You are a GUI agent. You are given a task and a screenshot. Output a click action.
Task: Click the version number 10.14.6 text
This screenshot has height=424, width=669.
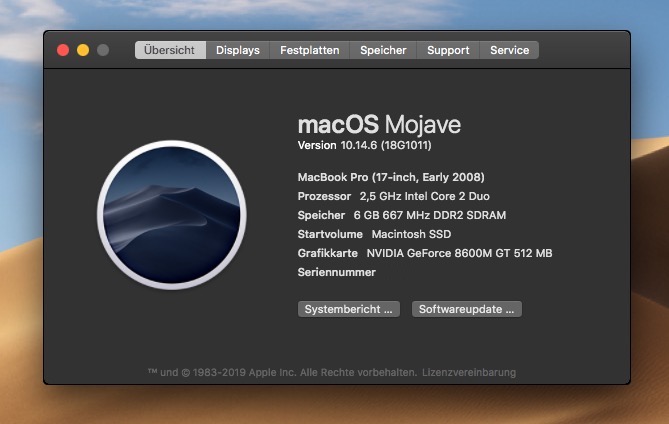coord(359,145)
